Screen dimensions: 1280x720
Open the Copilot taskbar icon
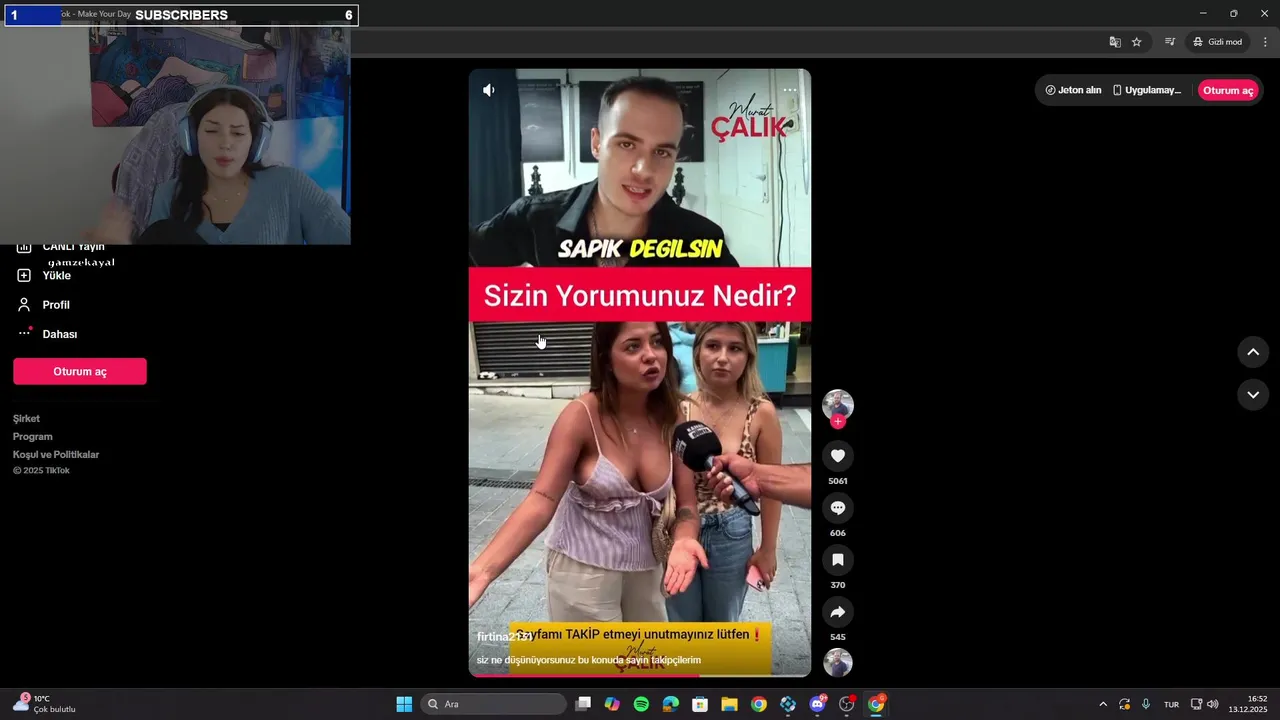(x=613, y=704)
